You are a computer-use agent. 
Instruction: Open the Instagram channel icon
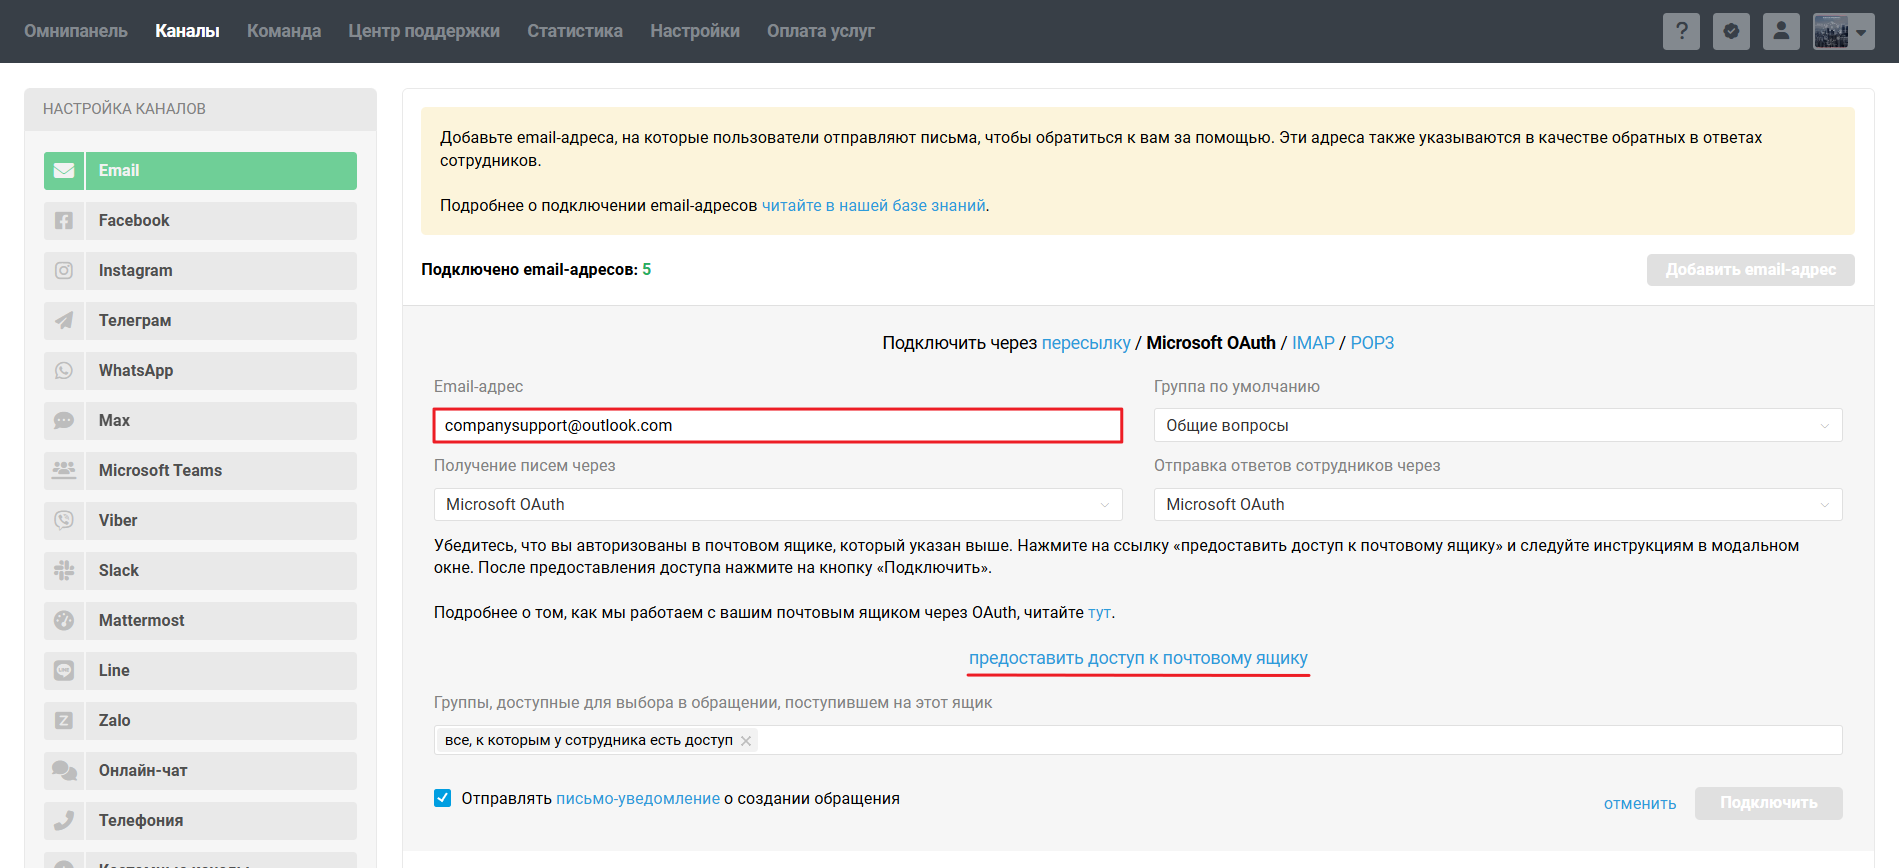64,271
